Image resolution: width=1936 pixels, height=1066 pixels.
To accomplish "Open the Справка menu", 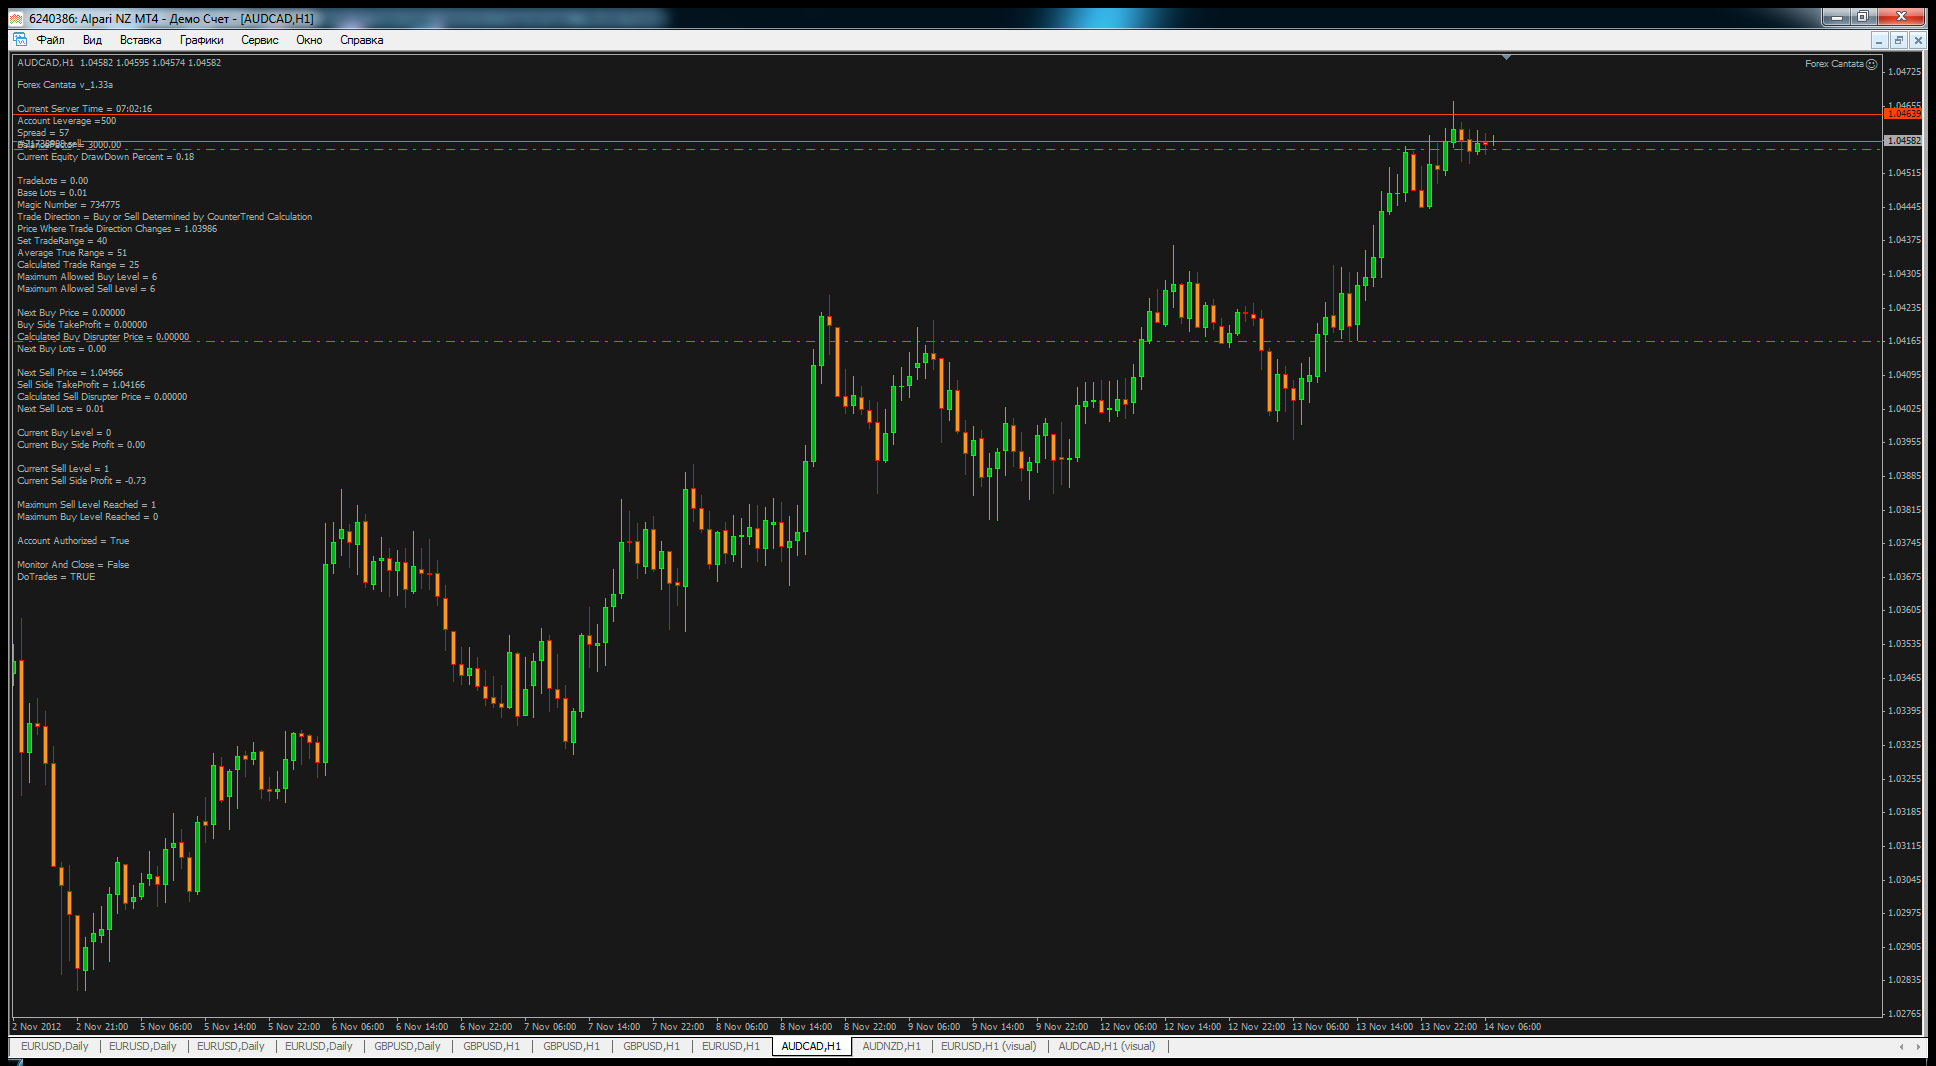I will pyautogui.click(x=361, y=40).
